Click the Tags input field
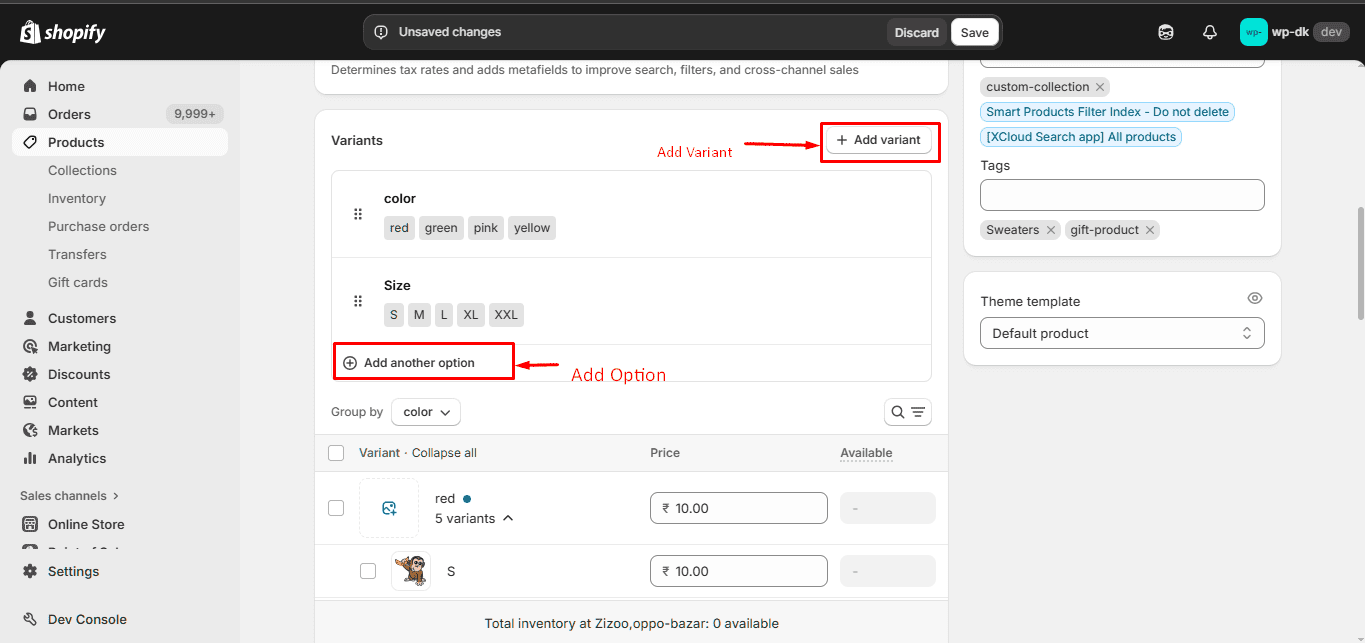This screenshot has width=1365, height=643. [x=1121, y=195]
